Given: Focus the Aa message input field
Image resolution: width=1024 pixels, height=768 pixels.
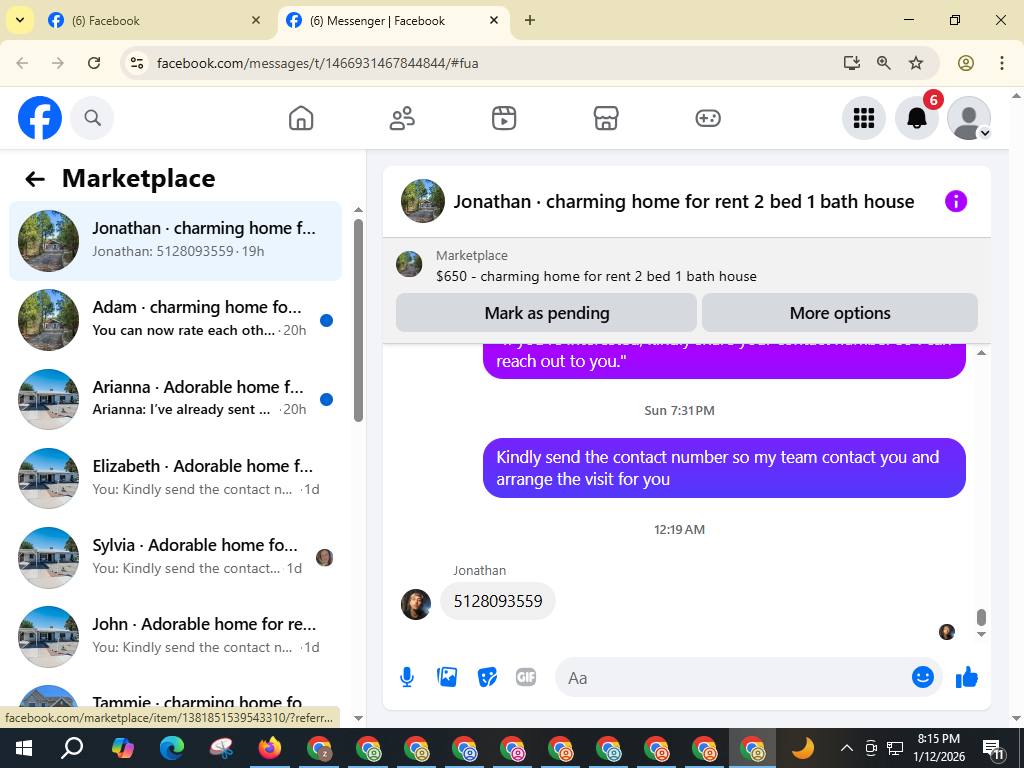Looking at the screenshot, I should point(735,678).
